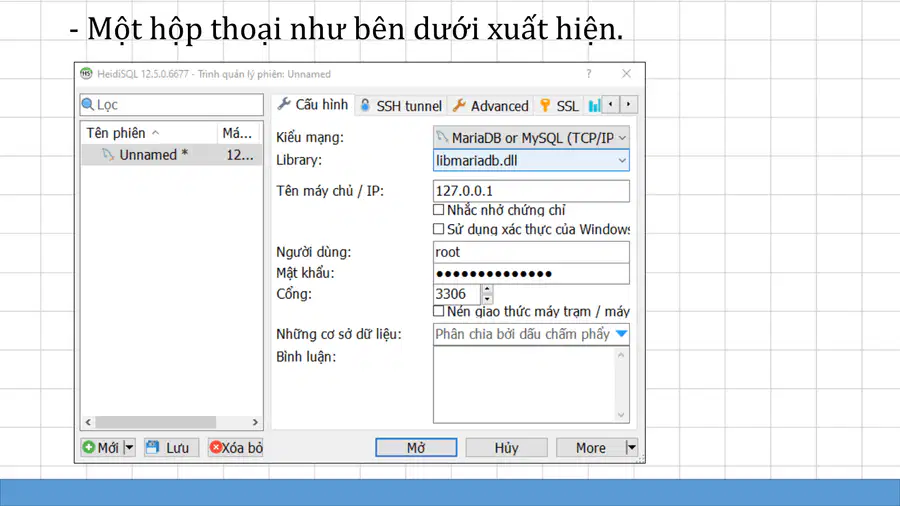The image size is (900, 506).
Task: Open the Kiểu mạng network type dropdown
Action: [x=531, y=138]
